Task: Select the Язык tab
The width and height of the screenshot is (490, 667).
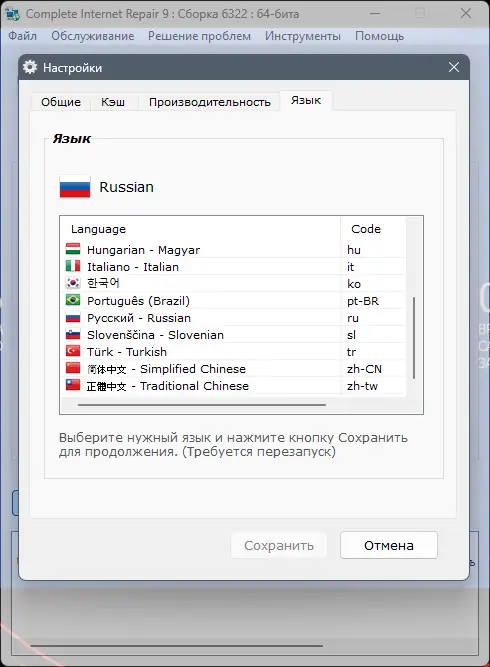Action: click(306, 100)
